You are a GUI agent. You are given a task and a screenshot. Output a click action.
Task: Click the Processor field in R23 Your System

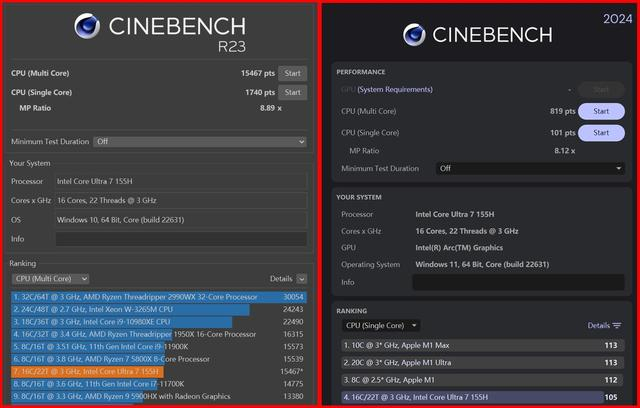(181, 181)
